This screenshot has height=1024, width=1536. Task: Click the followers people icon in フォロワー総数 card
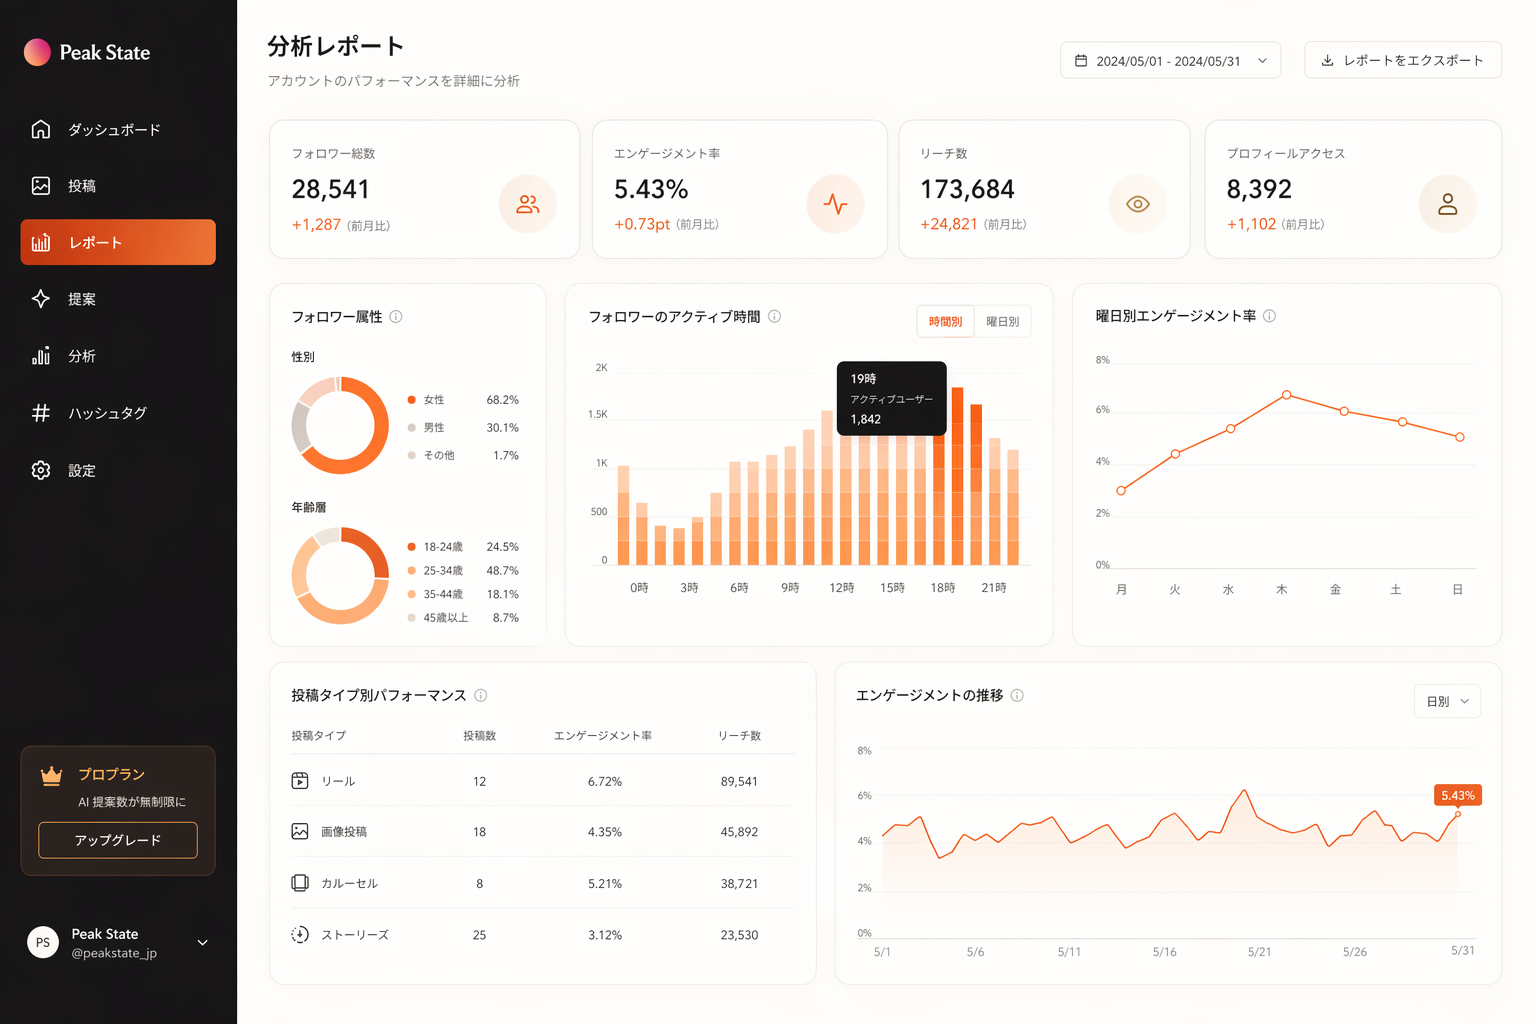[528, 204]
